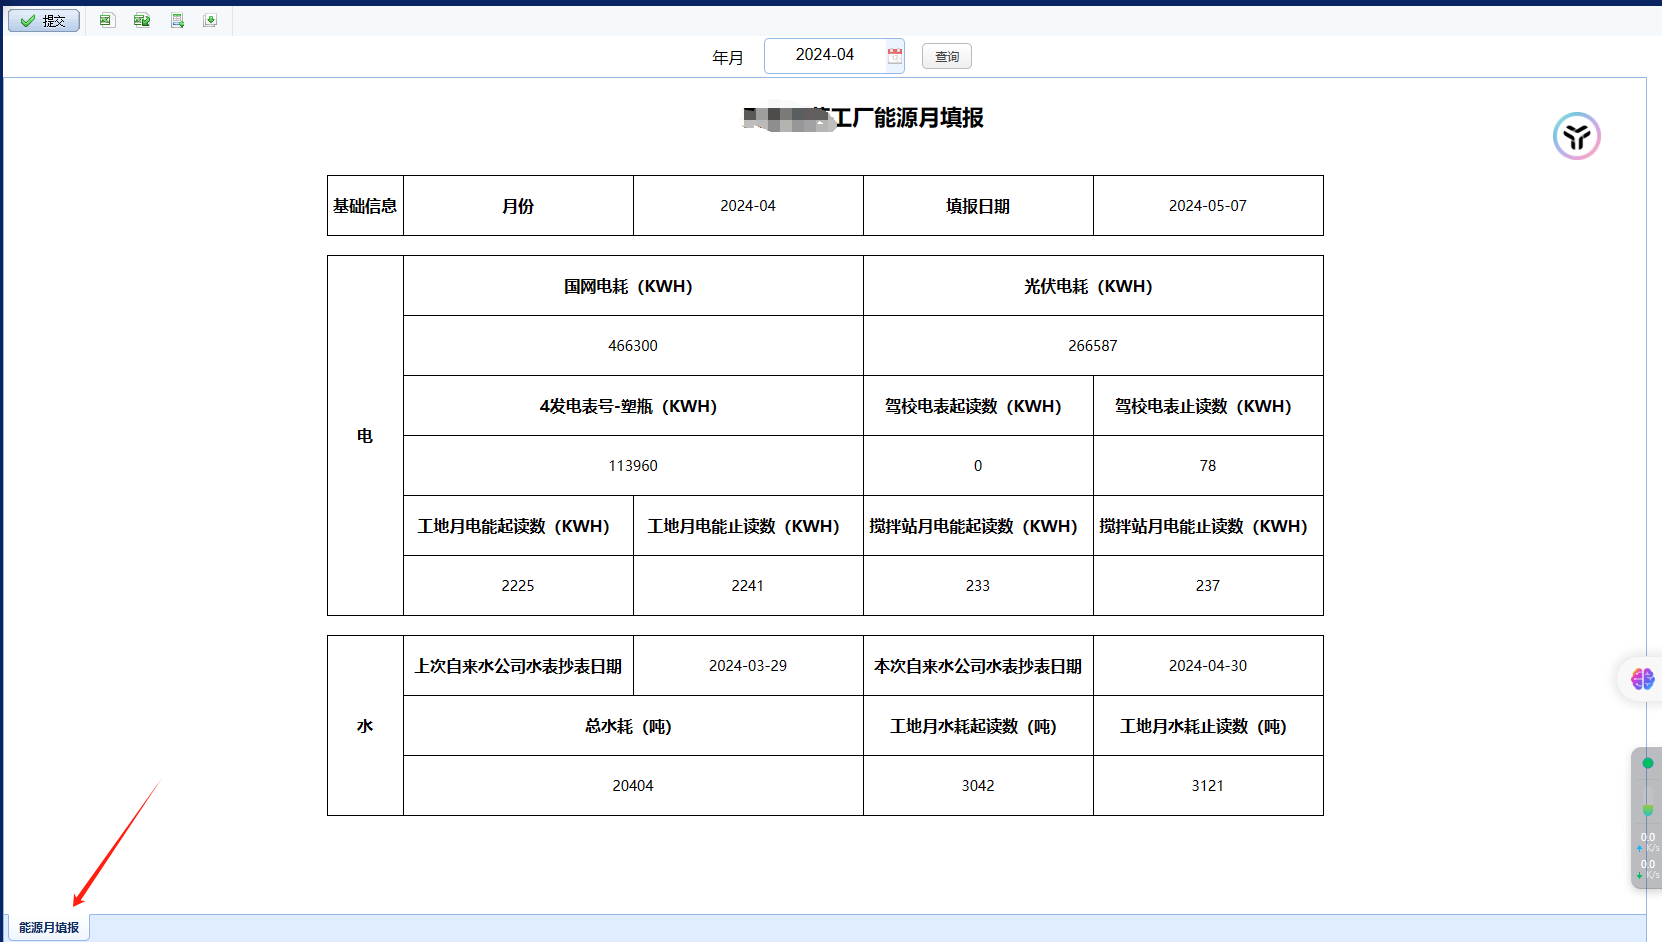
Task: Select the 基础信息 header cell
Action: (365, 206)
